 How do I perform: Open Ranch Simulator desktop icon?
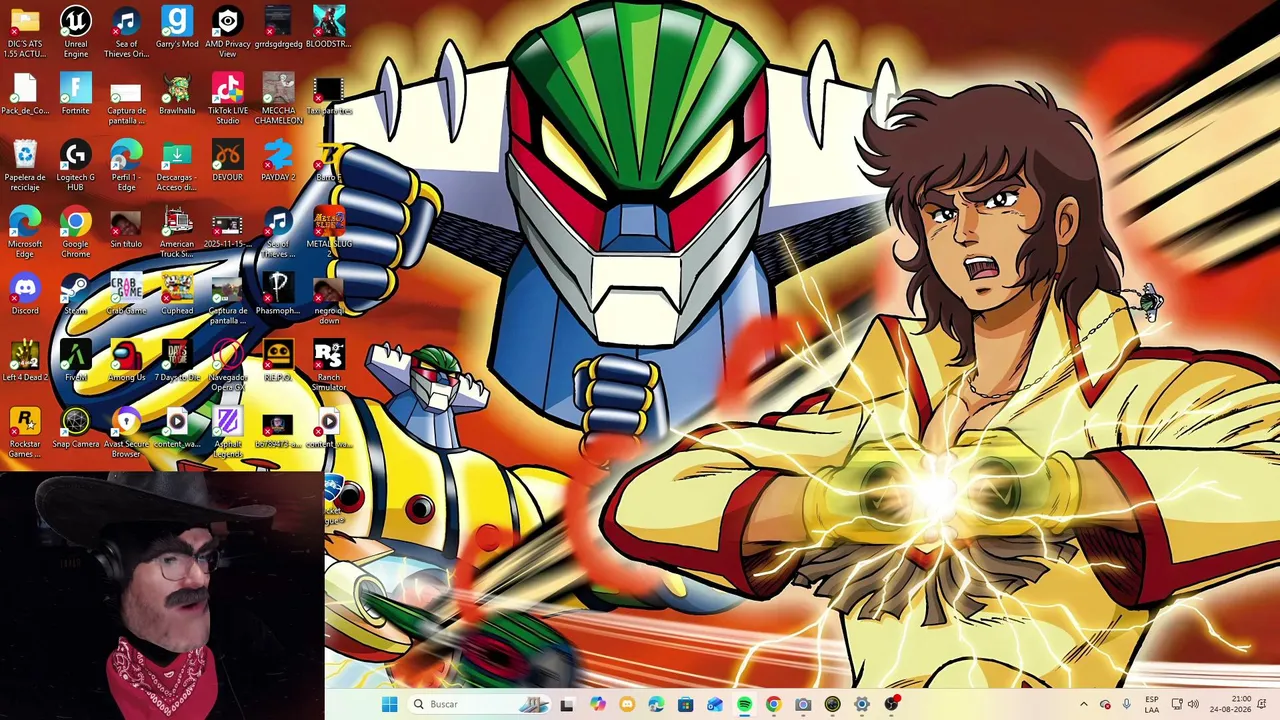328,365
